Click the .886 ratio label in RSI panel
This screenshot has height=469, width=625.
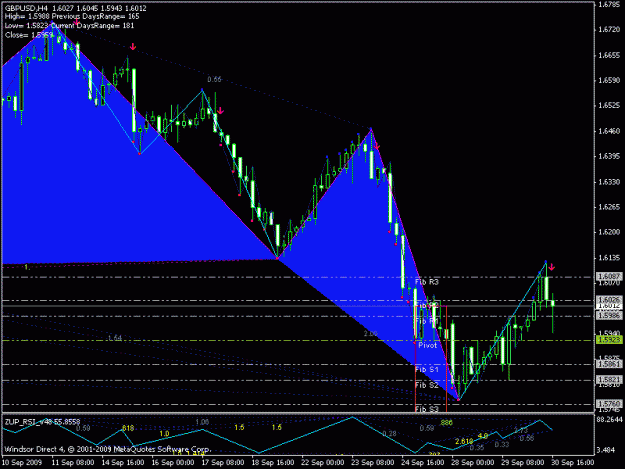click(446, 422)
